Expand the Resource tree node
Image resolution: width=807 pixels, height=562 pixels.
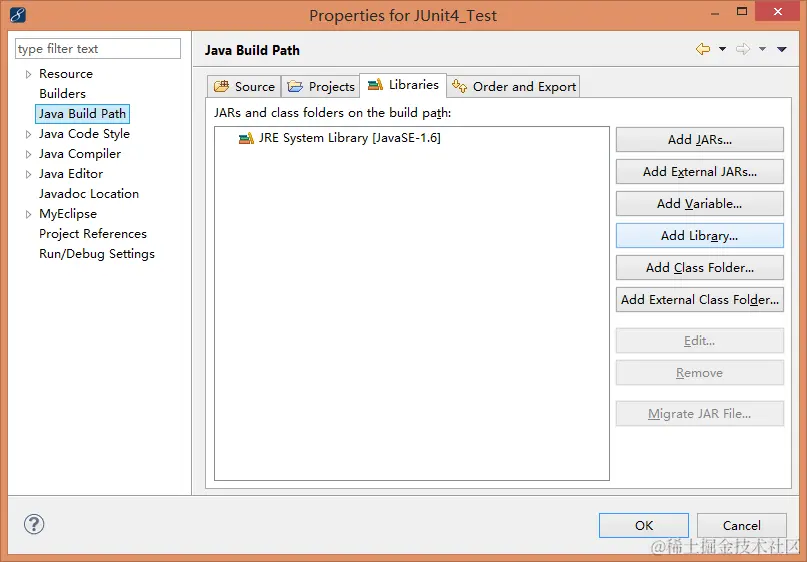pos(28,74)
